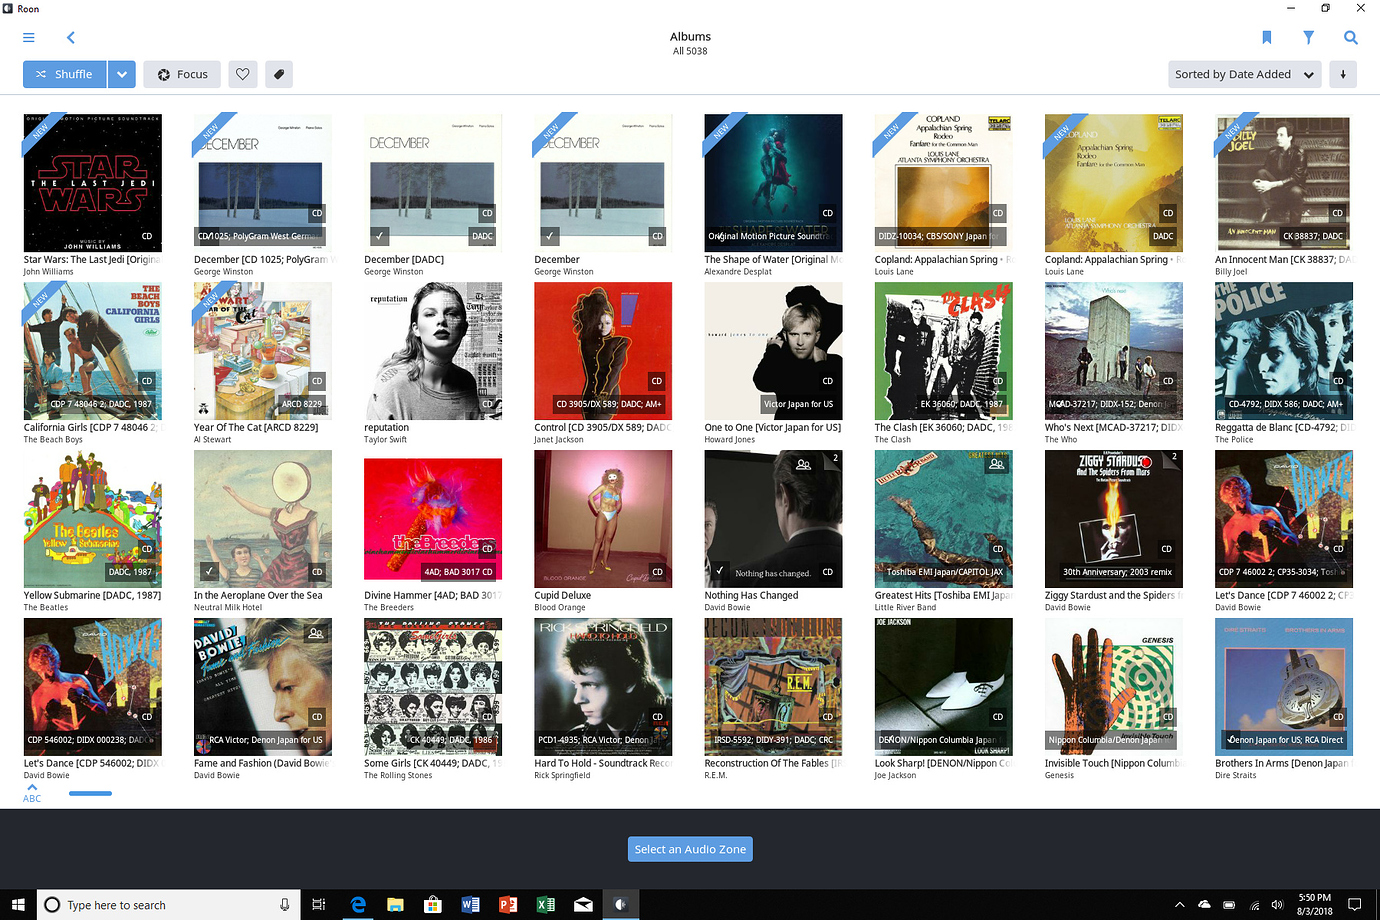Screen dimensions: 1380x920
Task: Open the Shuffle options dropdown arrow
Action: coord(122,74)
